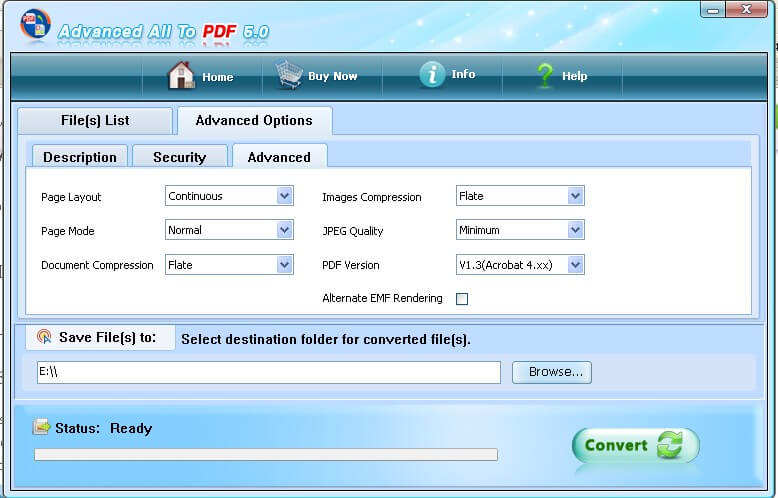Image resolution: width=778 pixels, height=498 pixels.
Task: Click the 'Status: Ready' text
Action: pyautogui.click(x=103, y=428)
